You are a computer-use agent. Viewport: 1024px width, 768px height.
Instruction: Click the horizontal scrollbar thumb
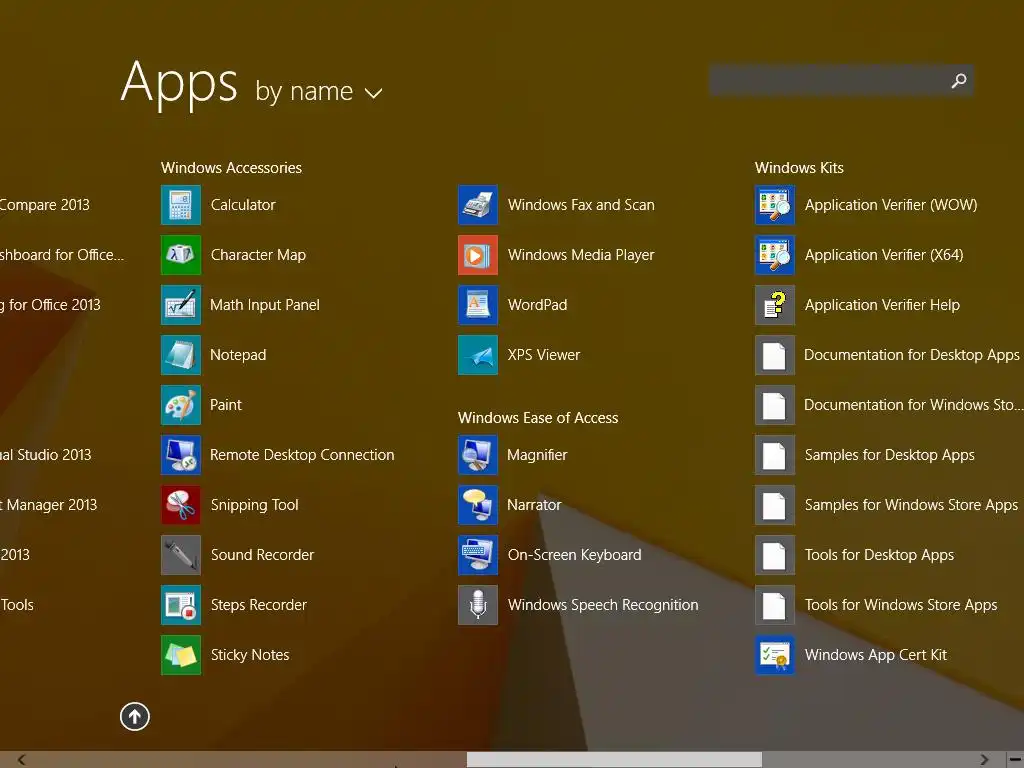tap(614, 760)
